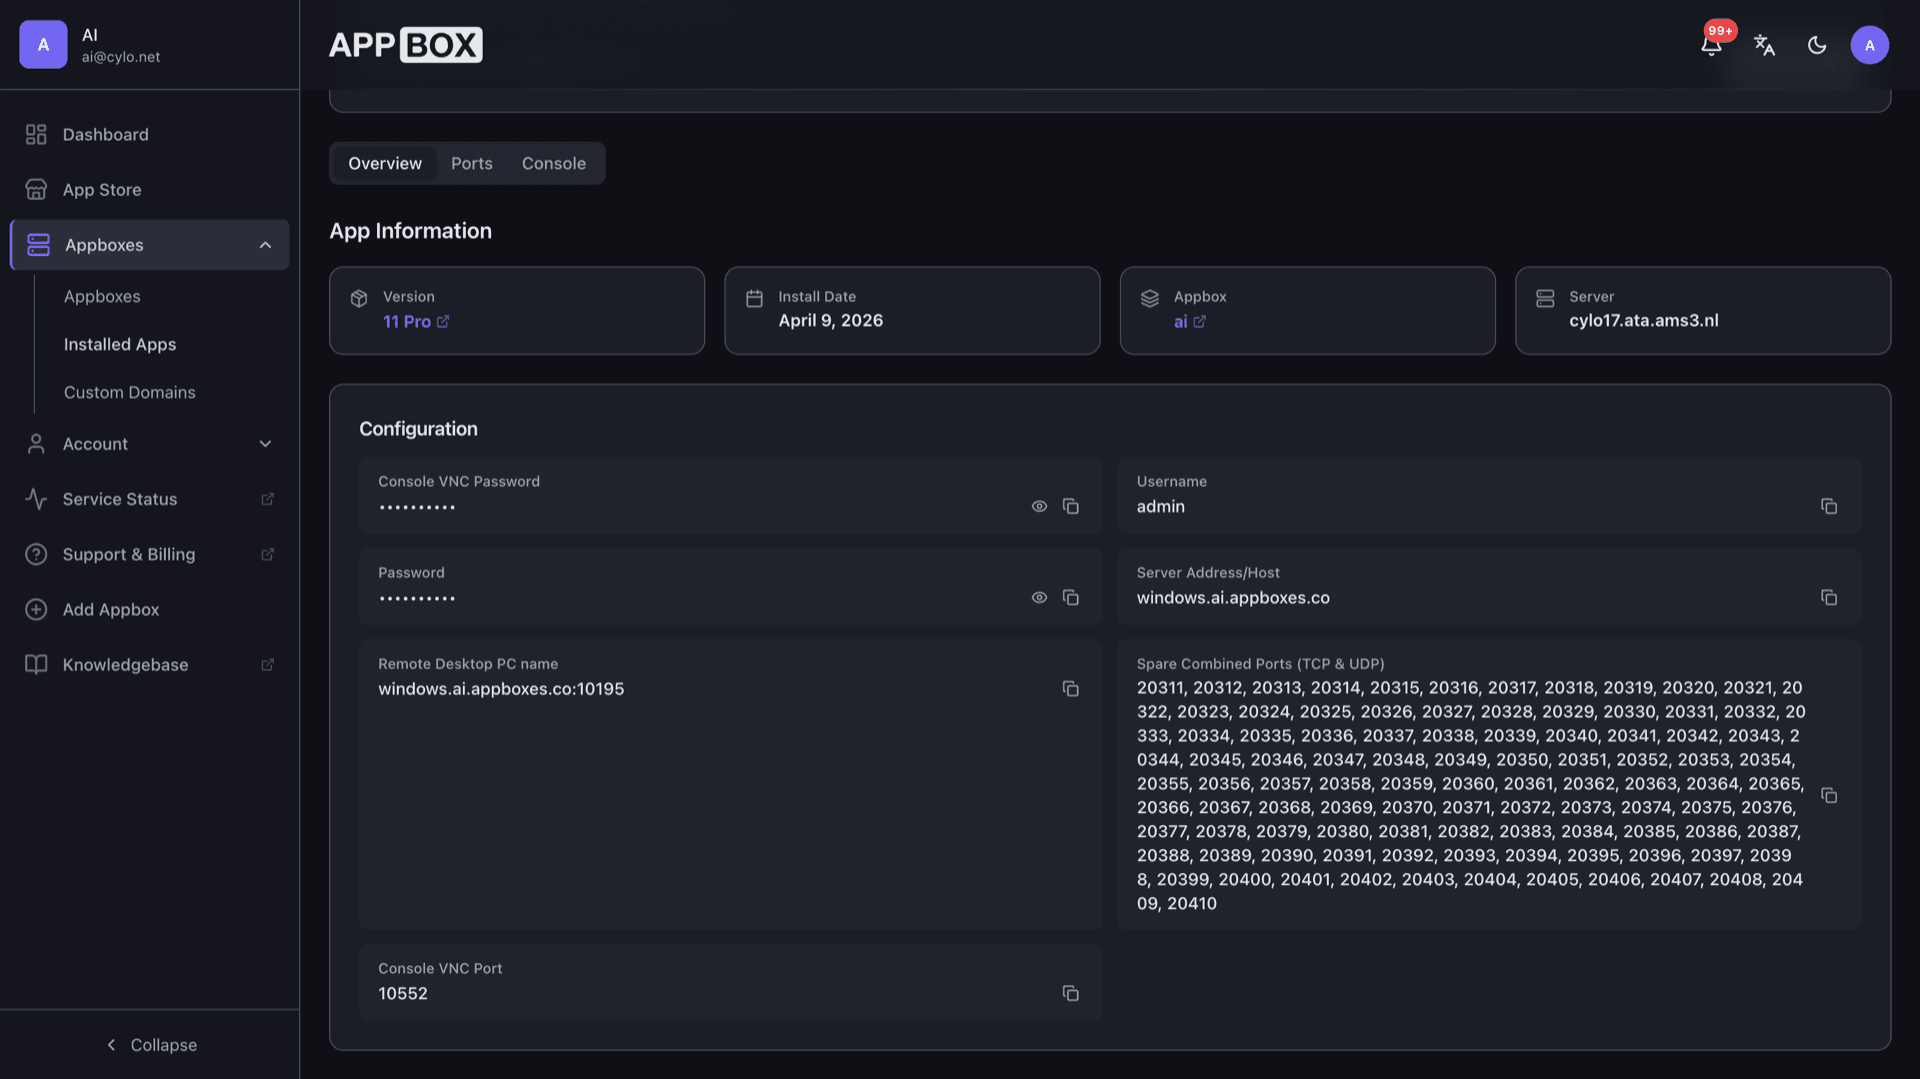Screen dimensions: 1920x1079
Task: Click the Support & Billing external link icon
Action: pos(268,554)
